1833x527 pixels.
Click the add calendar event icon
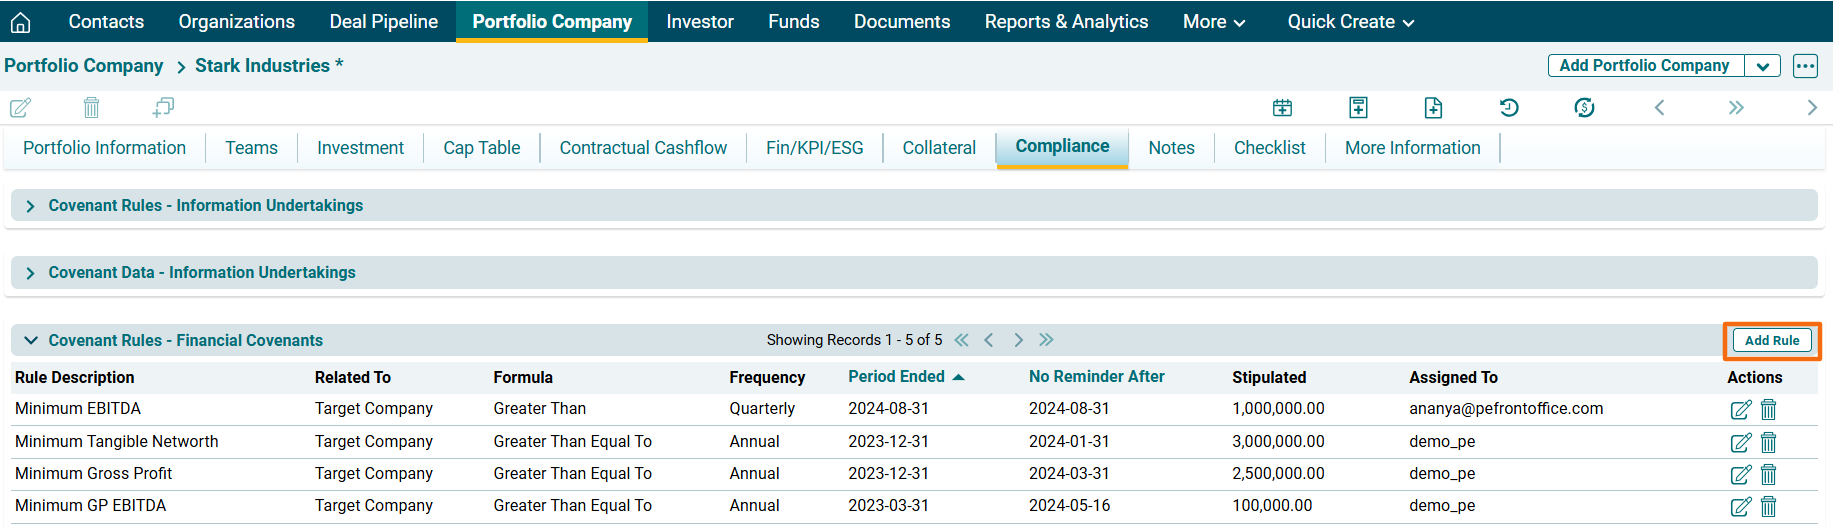click(1282, 107)
